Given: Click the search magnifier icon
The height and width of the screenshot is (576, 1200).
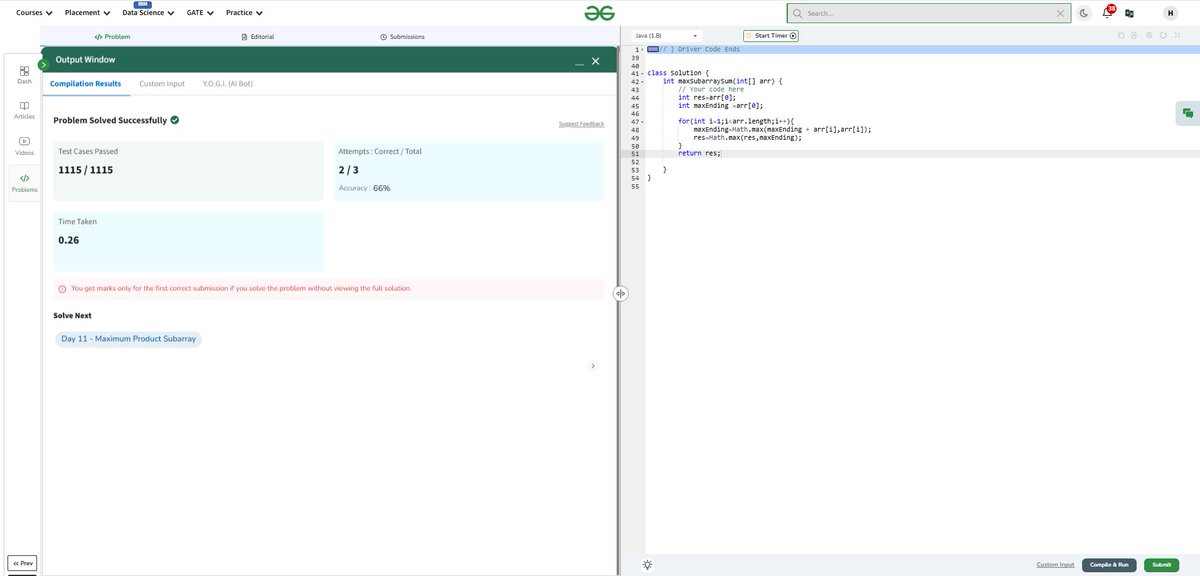Looking at the screenshot, I should pyautogui.click(x=798, y=14).
